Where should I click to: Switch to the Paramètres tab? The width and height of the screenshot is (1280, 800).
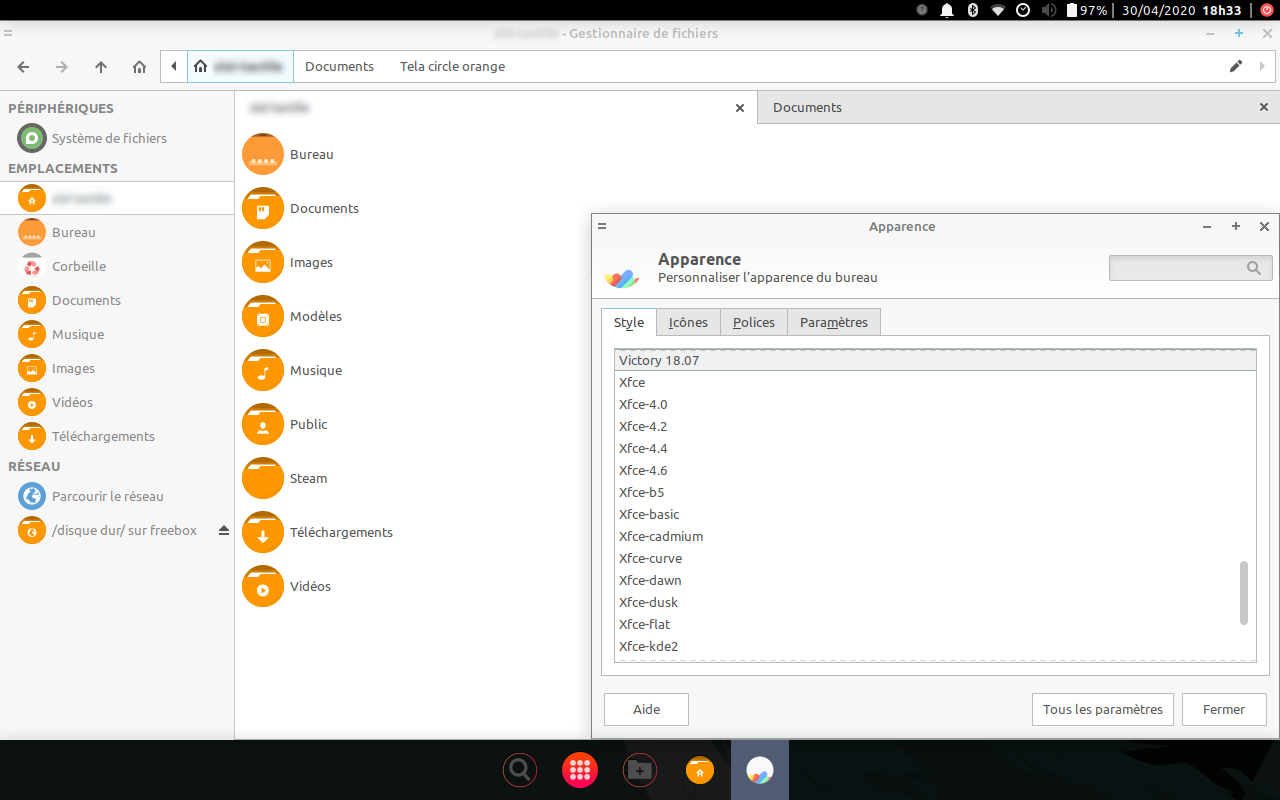(x=834, y=322)
